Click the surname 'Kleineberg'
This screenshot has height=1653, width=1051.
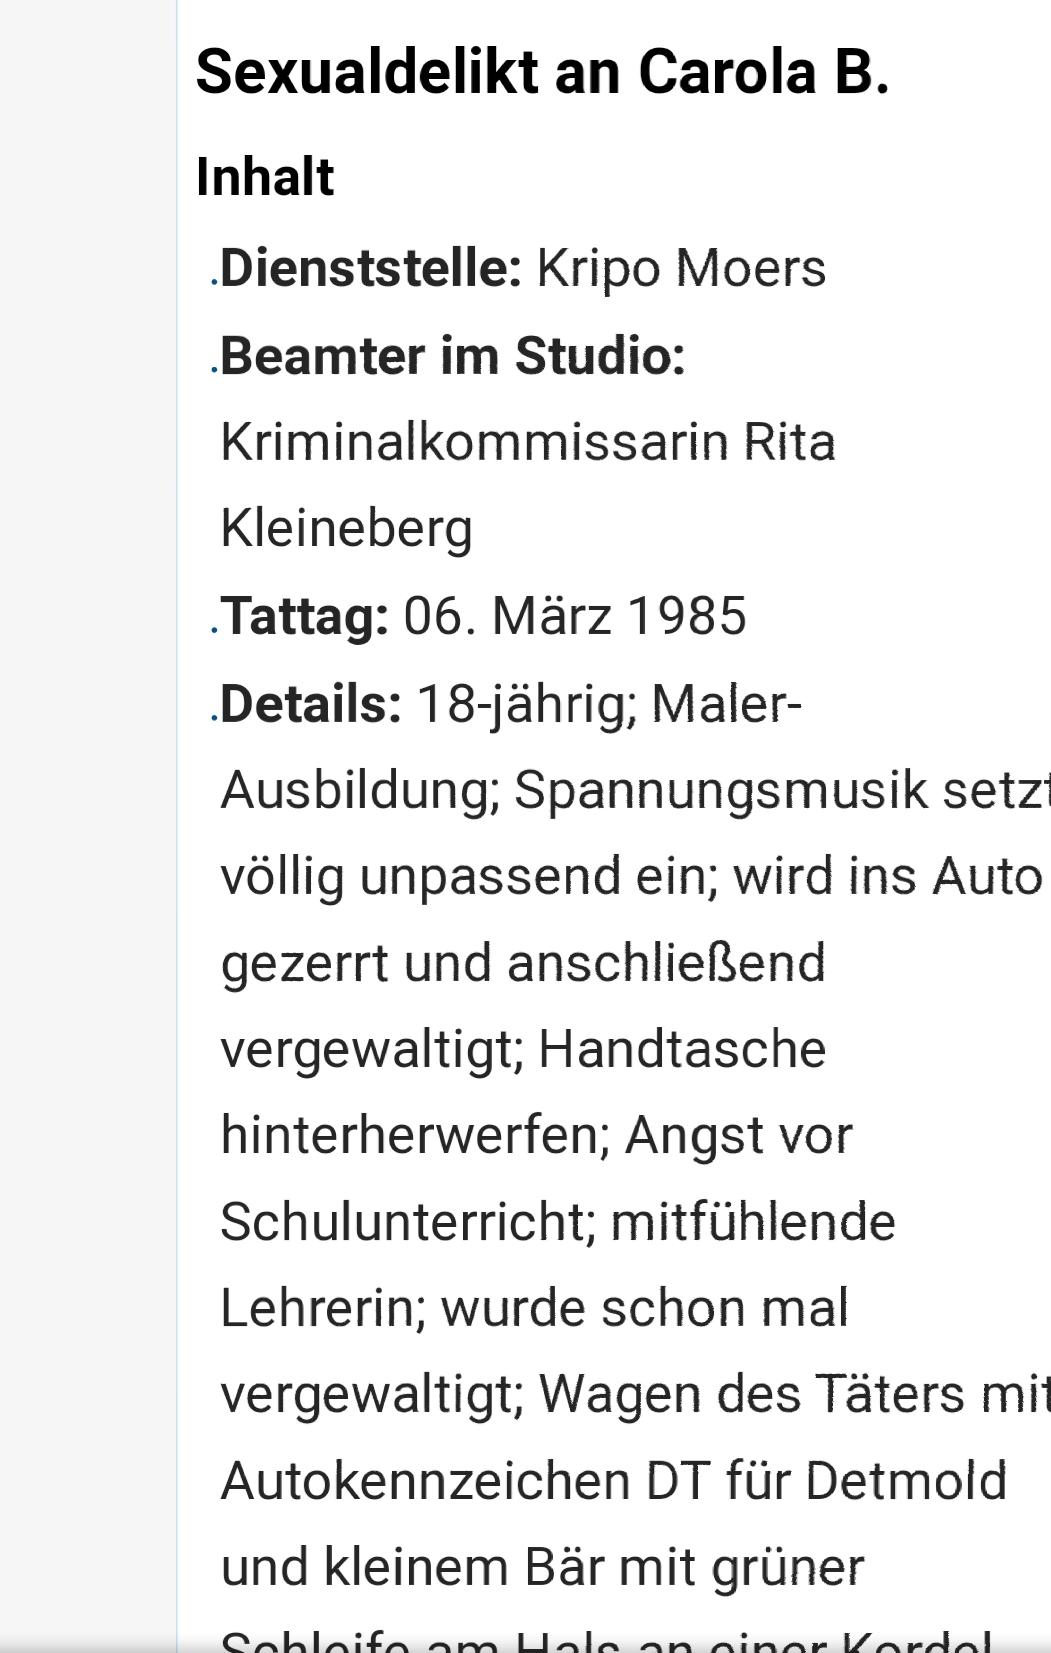click(x=346, y=529)
